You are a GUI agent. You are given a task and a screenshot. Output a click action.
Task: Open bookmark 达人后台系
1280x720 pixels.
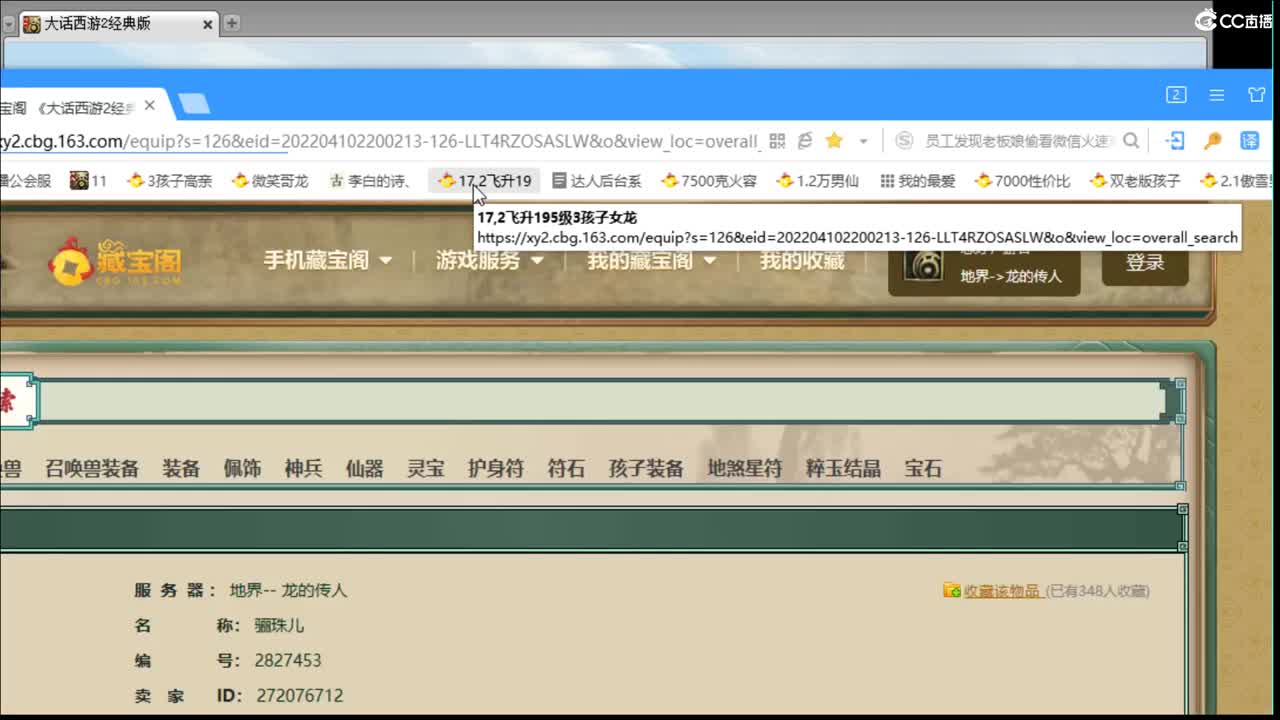[596, 181]
